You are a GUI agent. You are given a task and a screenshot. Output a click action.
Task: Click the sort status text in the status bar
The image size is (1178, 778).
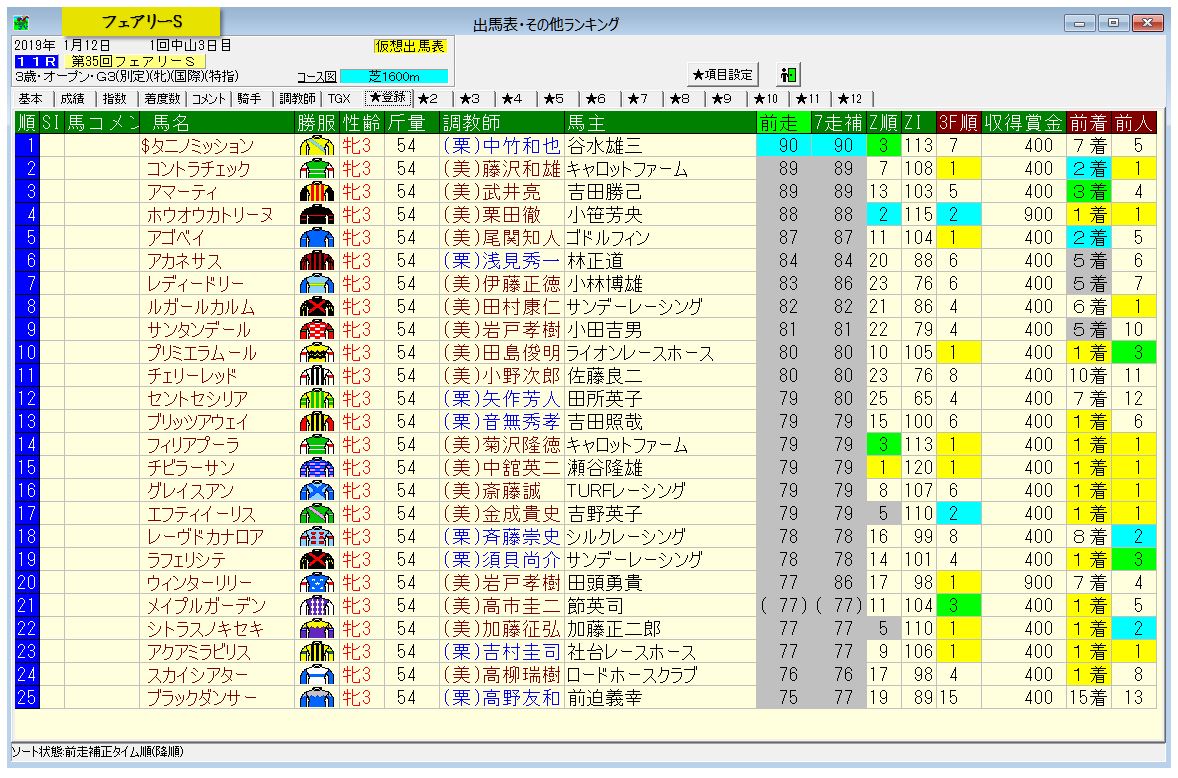pos(98,752)
